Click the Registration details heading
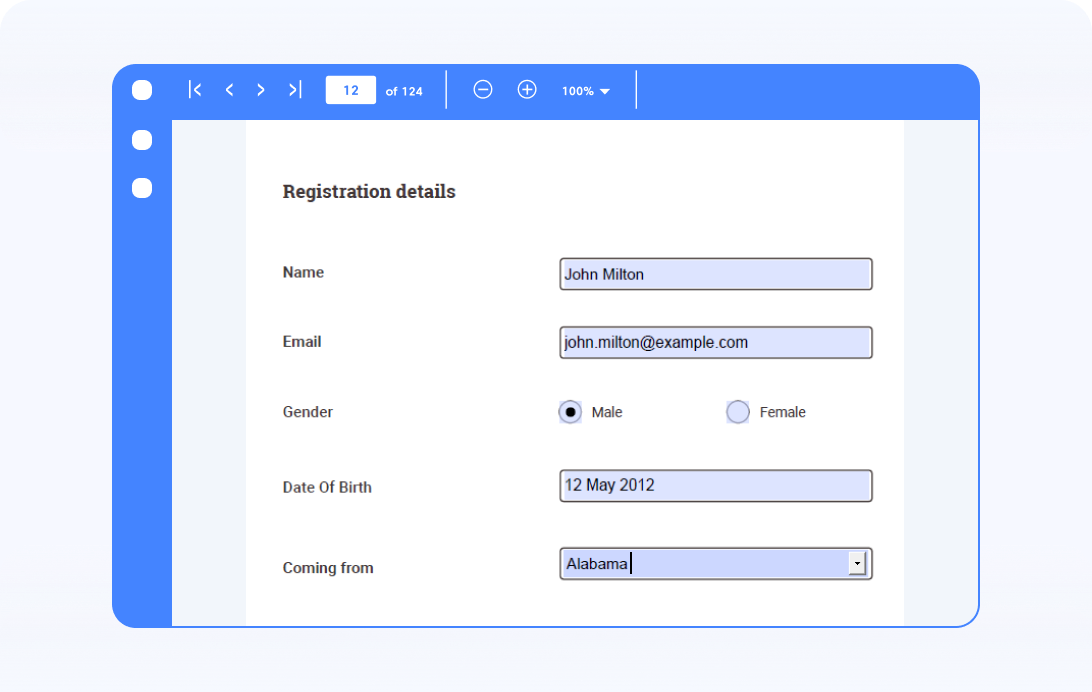This screenshot has width=1092, height=692. click(x=368, y=191)
